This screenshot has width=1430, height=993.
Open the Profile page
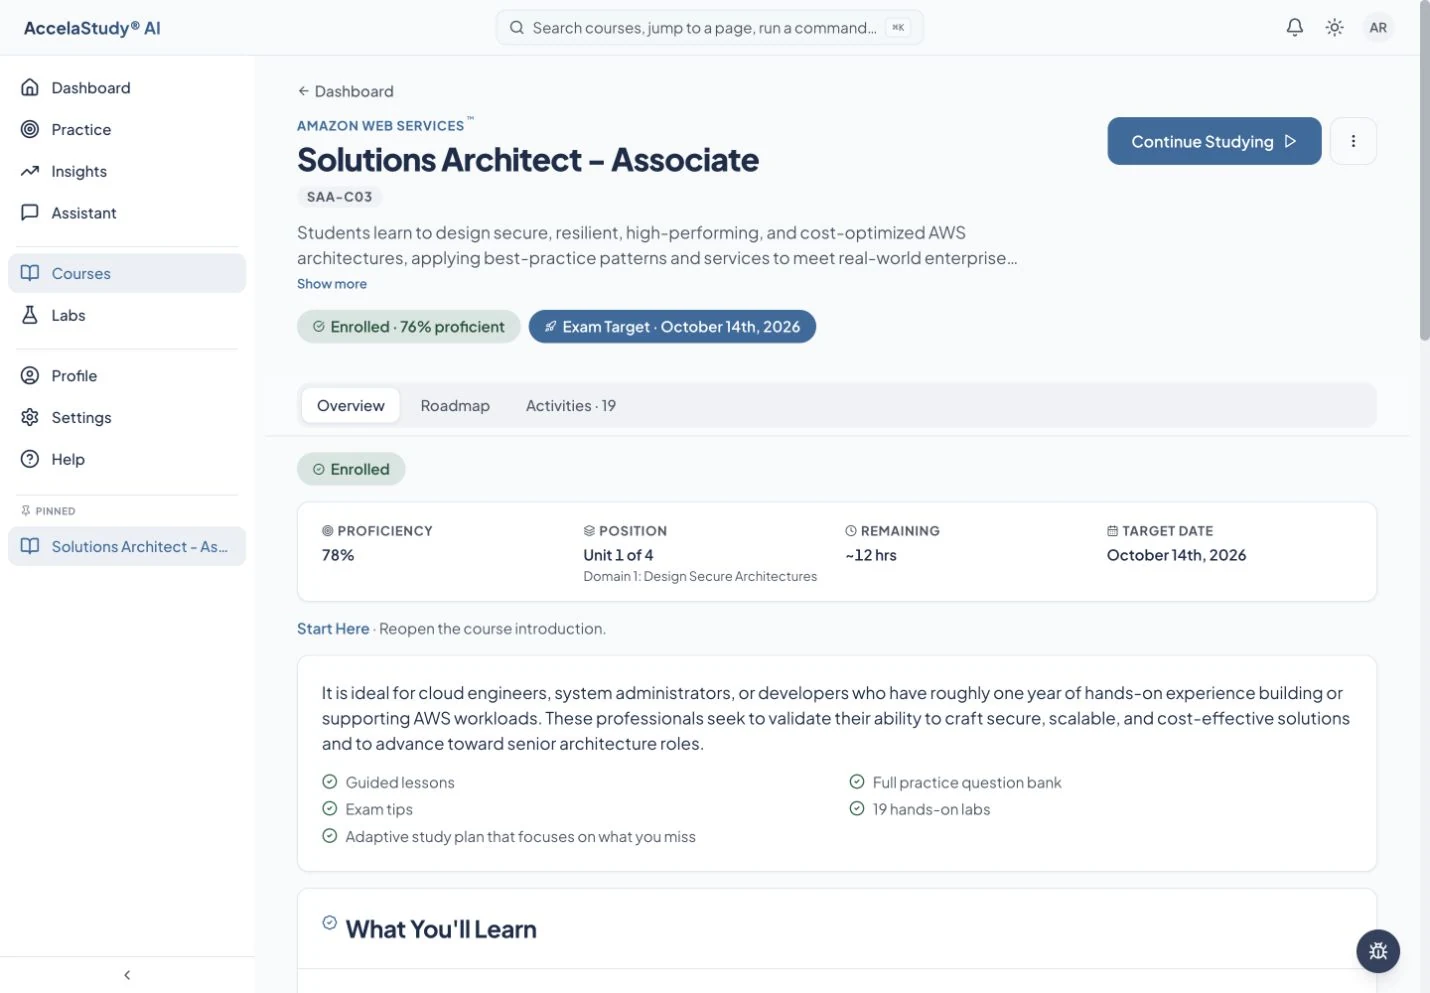coord(127,376)
